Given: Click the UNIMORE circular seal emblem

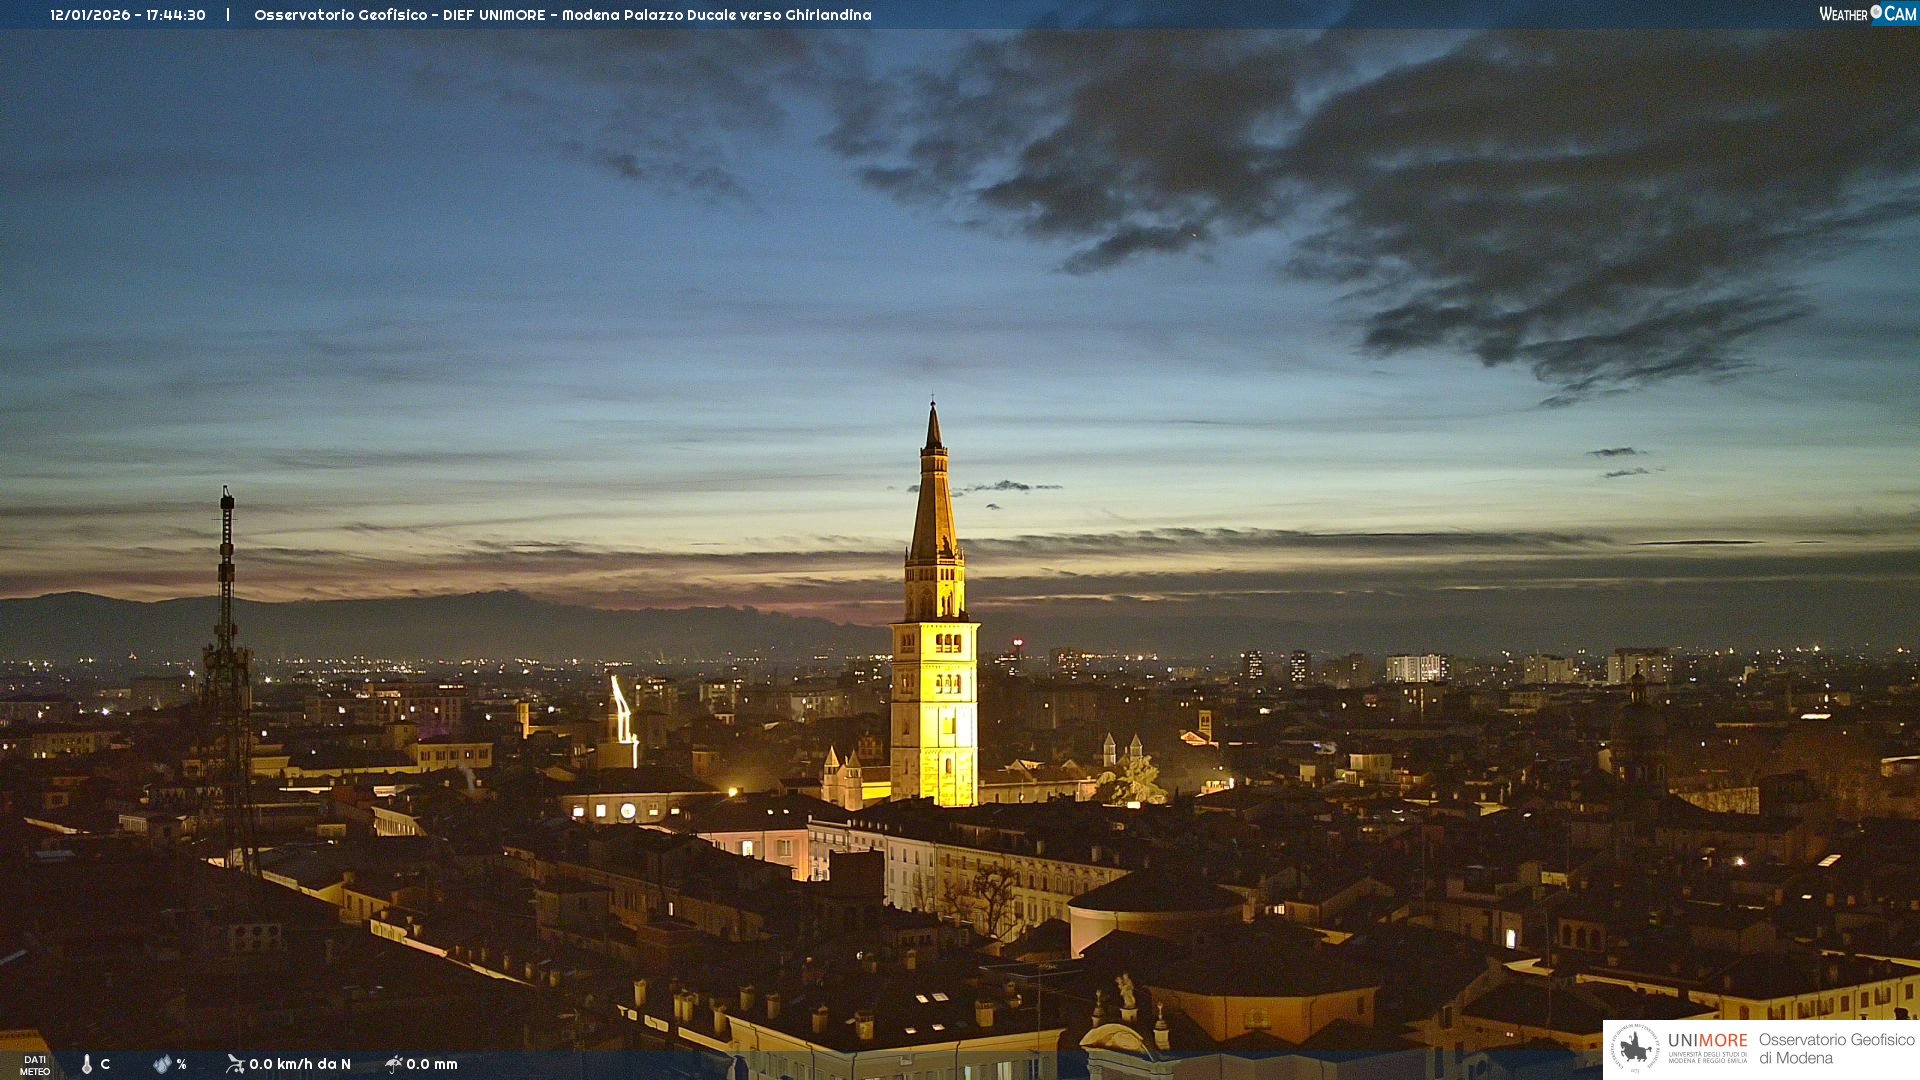Looking at the screenshot, I should (x=1634, y=1048).
